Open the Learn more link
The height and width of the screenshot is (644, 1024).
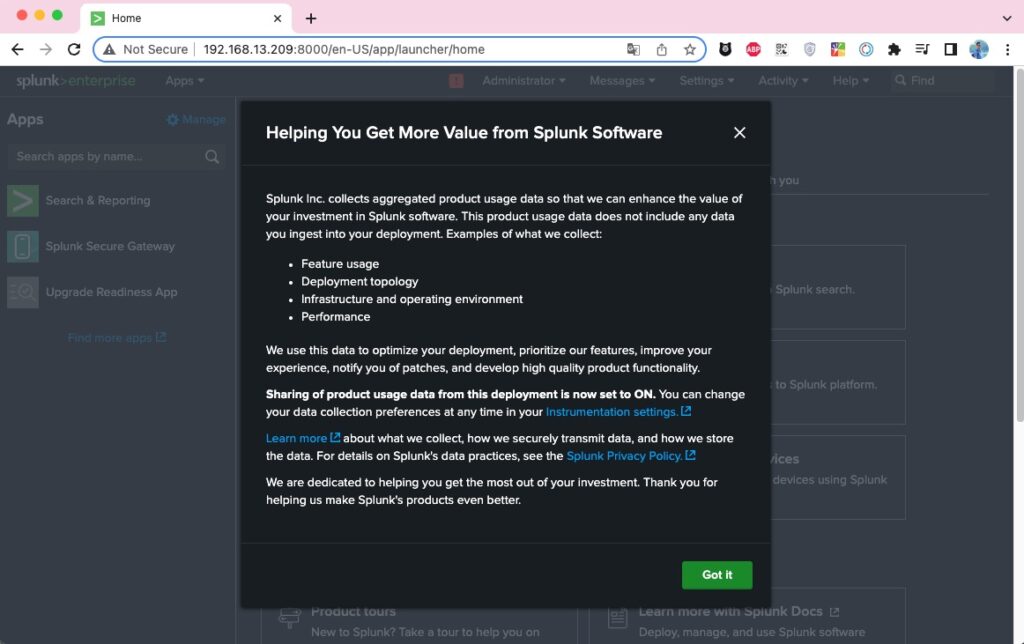coord(302,438)
